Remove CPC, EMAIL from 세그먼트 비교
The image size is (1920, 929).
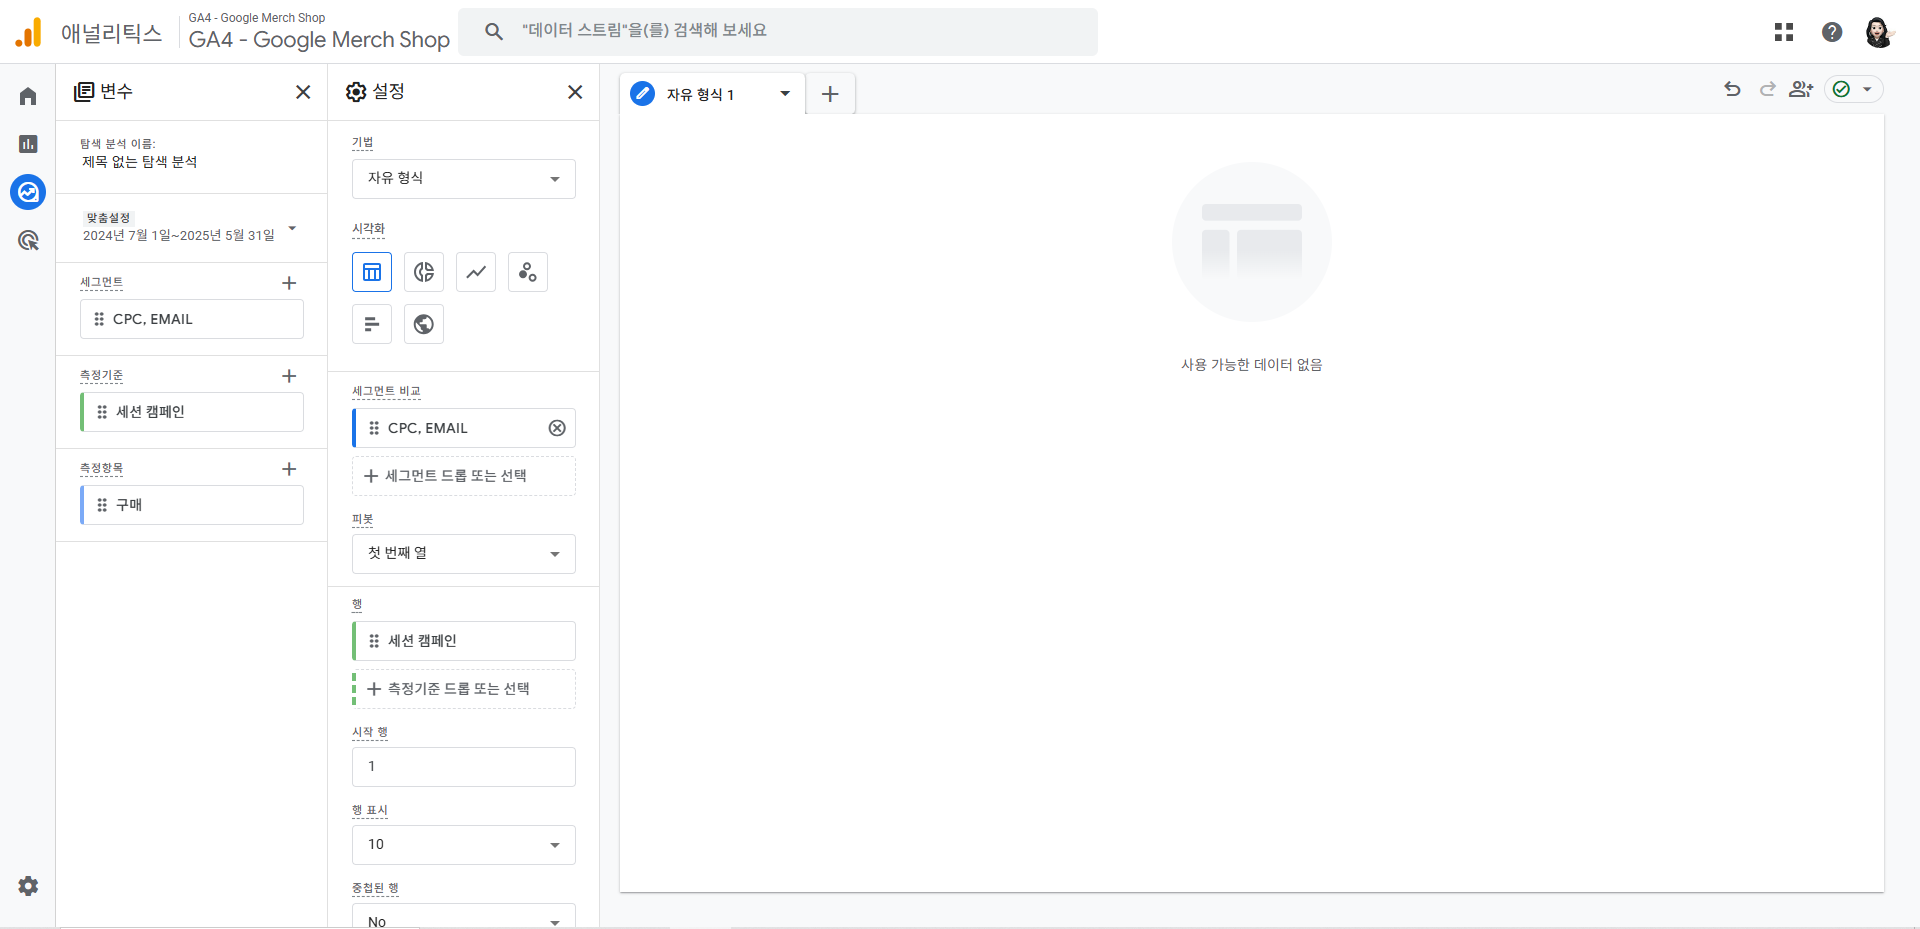coord(557,428)
